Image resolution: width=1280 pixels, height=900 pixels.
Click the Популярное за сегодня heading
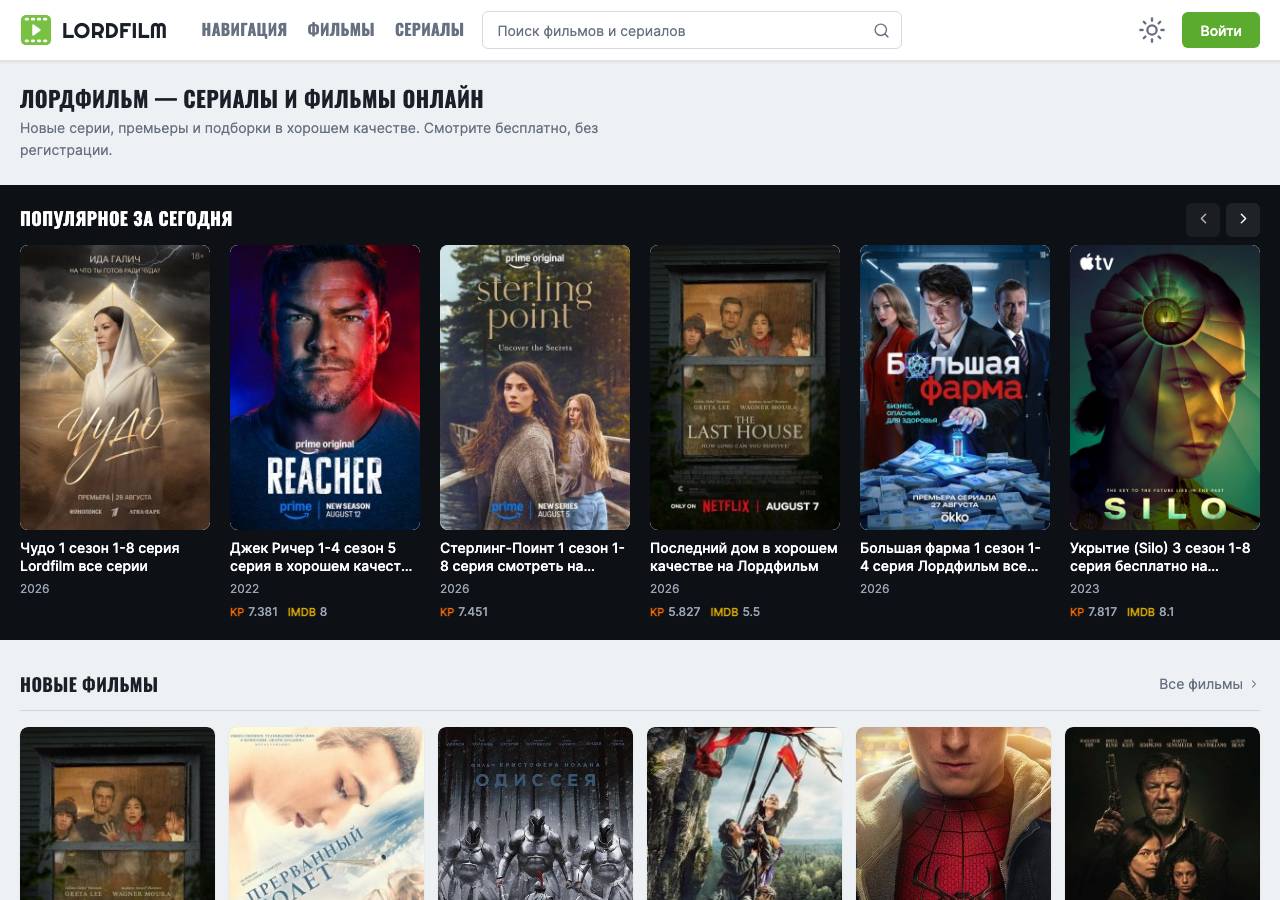[x=126, y=219]
